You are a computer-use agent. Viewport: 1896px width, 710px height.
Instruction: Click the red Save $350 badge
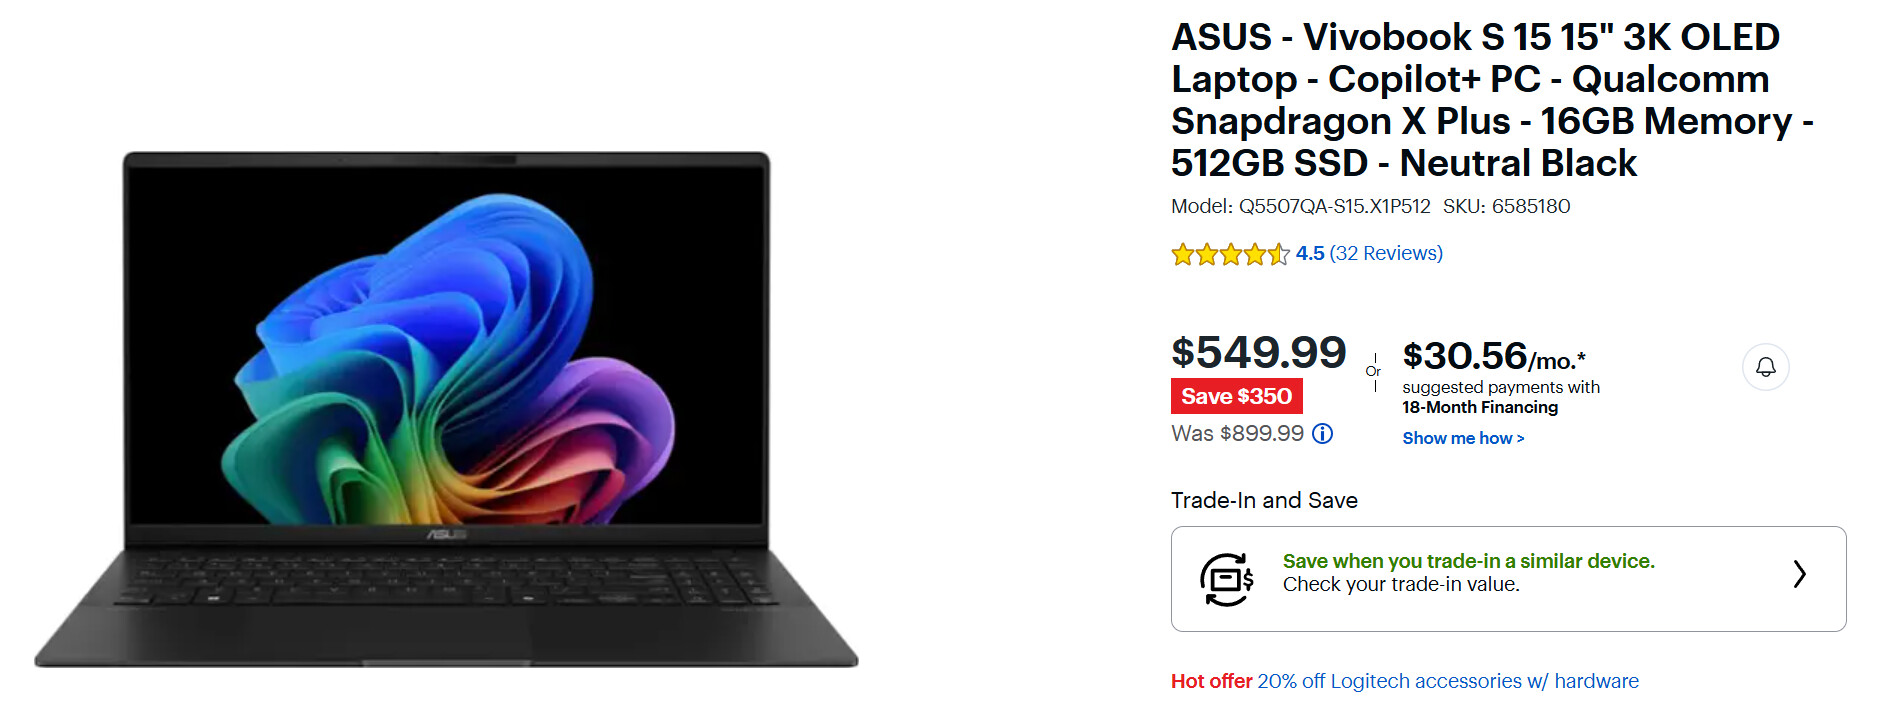click(1236, 396)
